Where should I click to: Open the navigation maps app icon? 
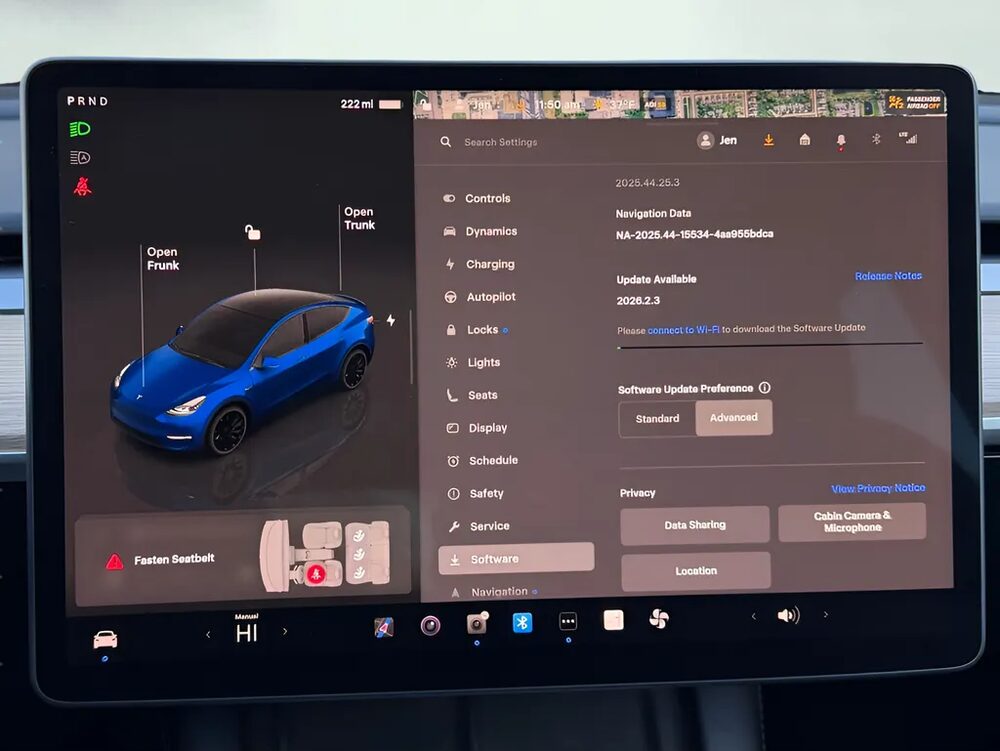click(x=384, y=627)
